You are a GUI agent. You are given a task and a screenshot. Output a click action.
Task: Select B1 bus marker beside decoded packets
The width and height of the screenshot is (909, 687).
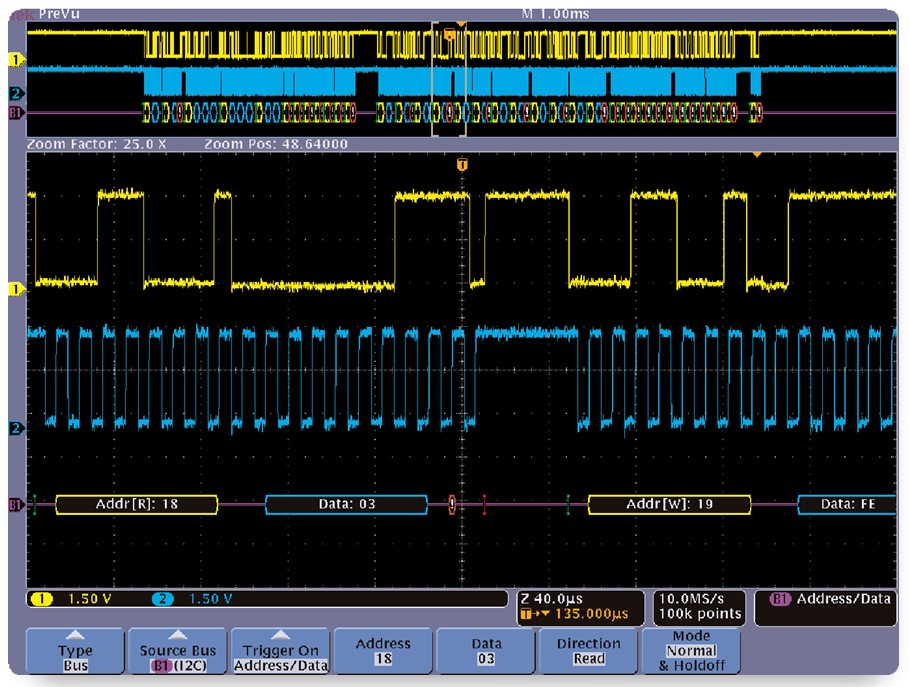click(15, 505)
